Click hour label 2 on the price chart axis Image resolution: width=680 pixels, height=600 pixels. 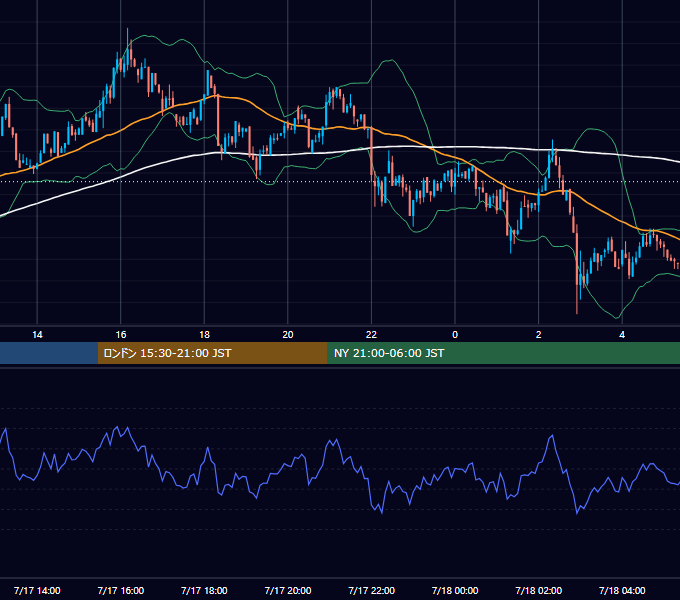point(539,335)
